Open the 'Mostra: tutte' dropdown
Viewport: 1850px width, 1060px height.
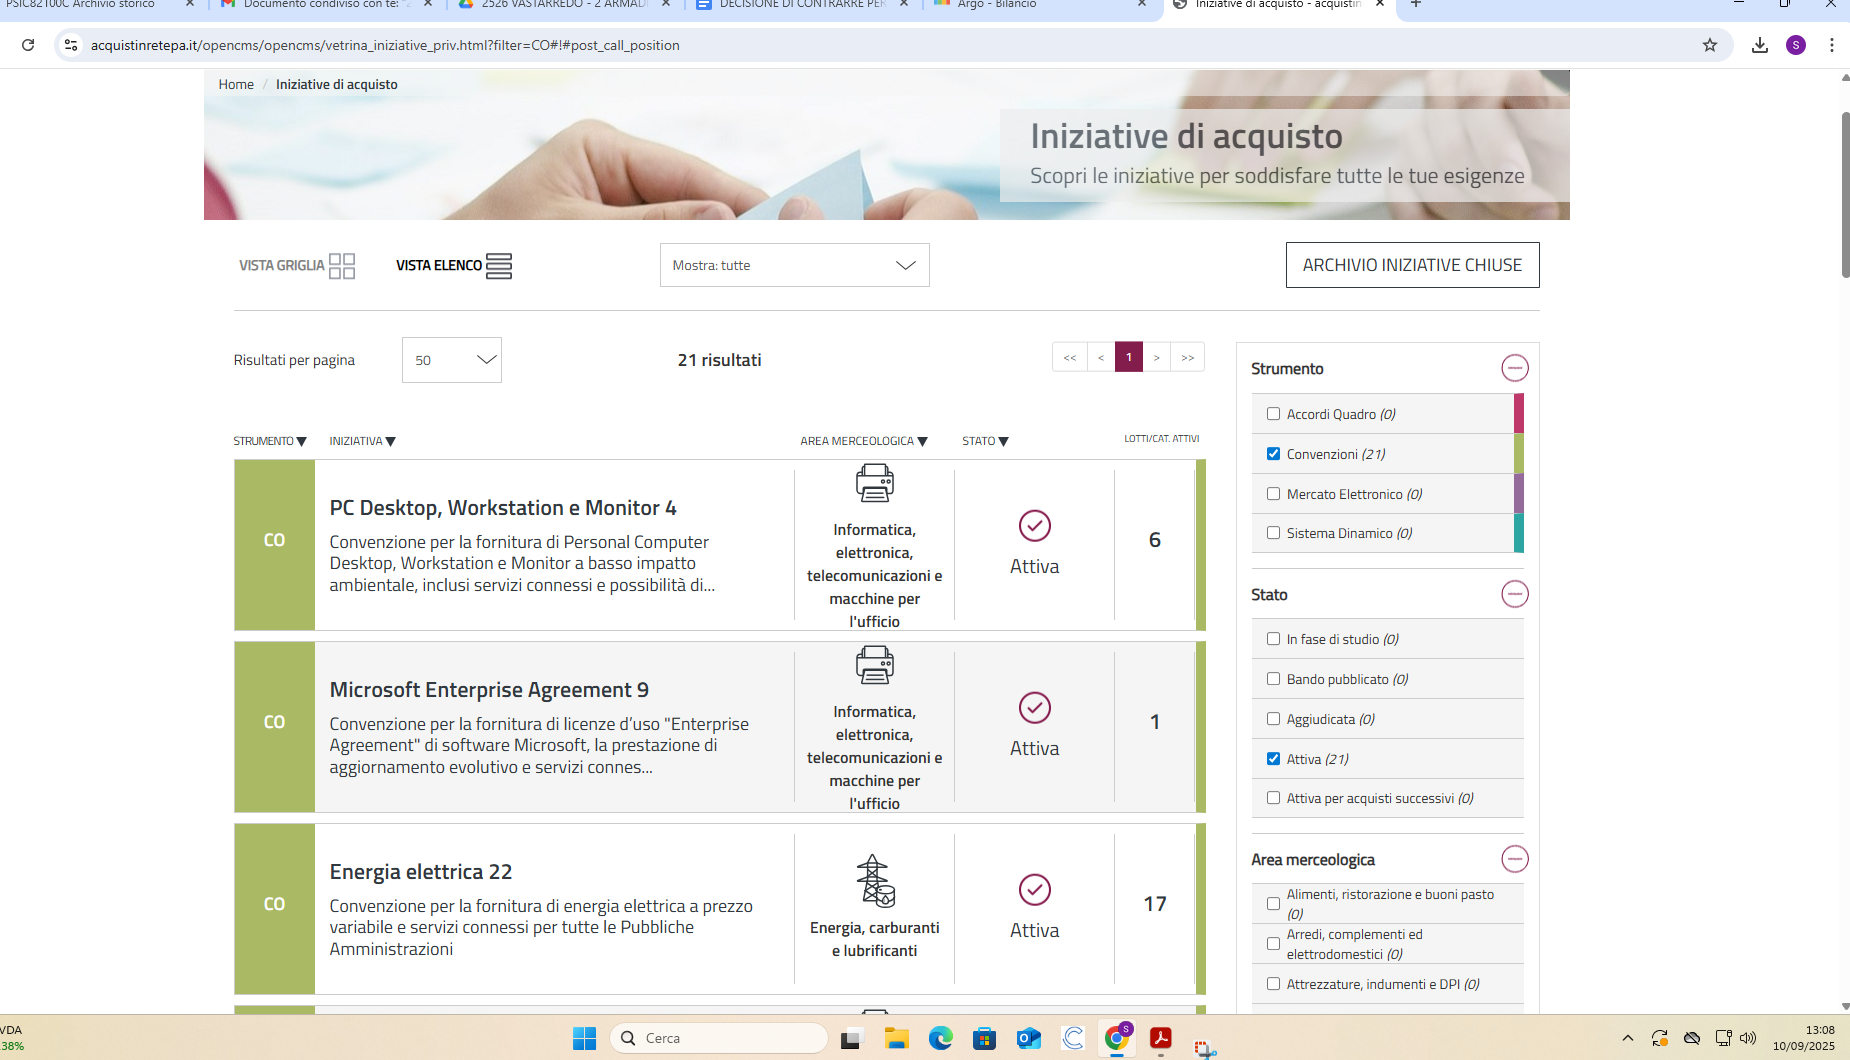(x=794, y=265)
